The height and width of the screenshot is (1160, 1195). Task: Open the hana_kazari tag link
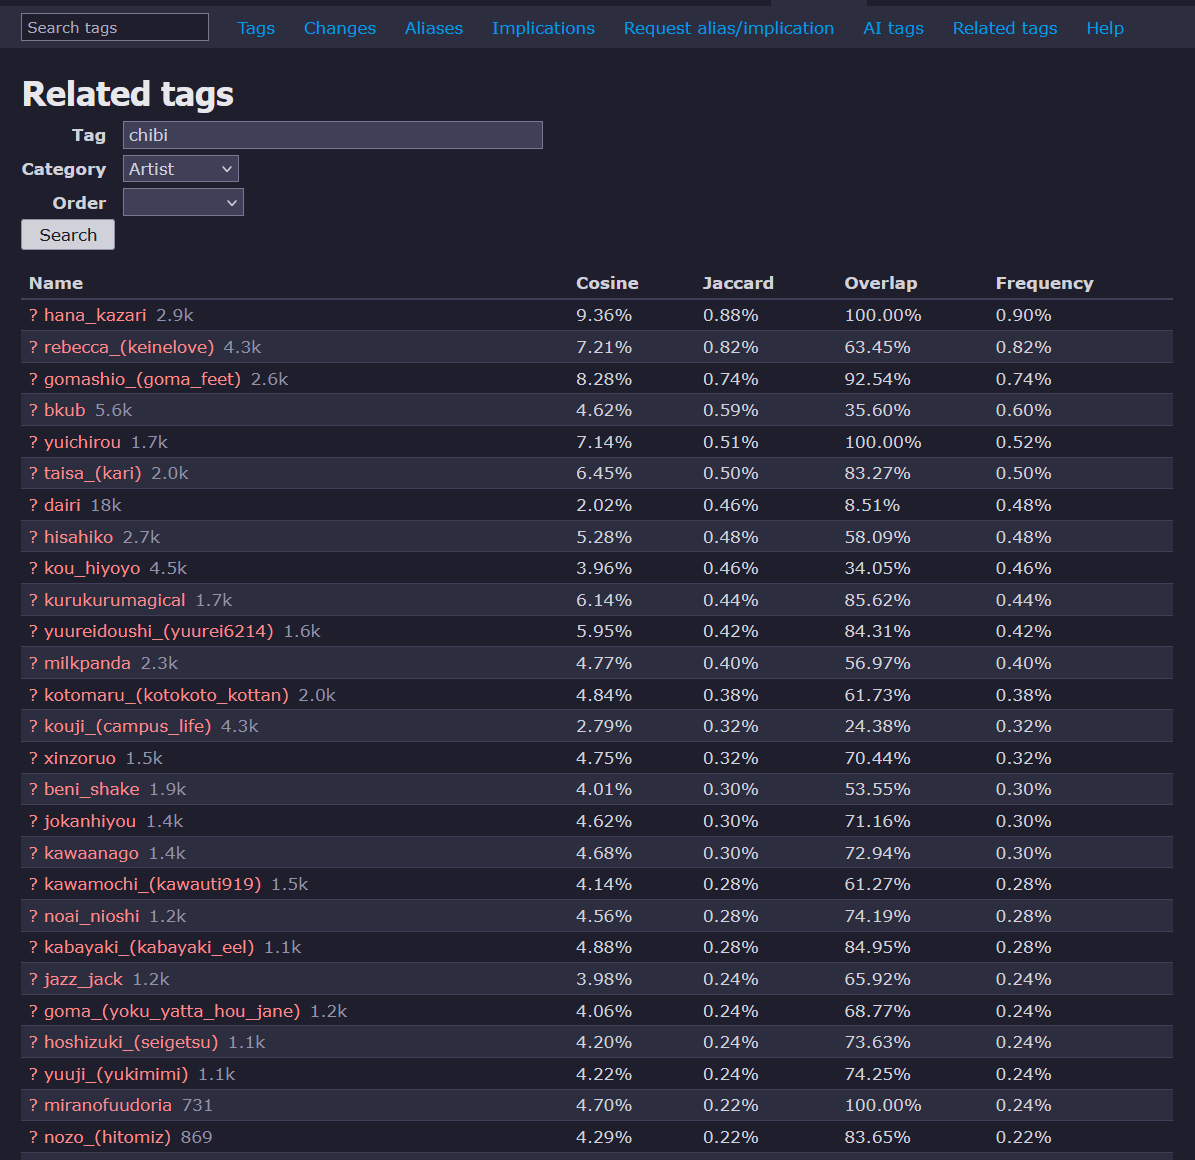point(95,316)
